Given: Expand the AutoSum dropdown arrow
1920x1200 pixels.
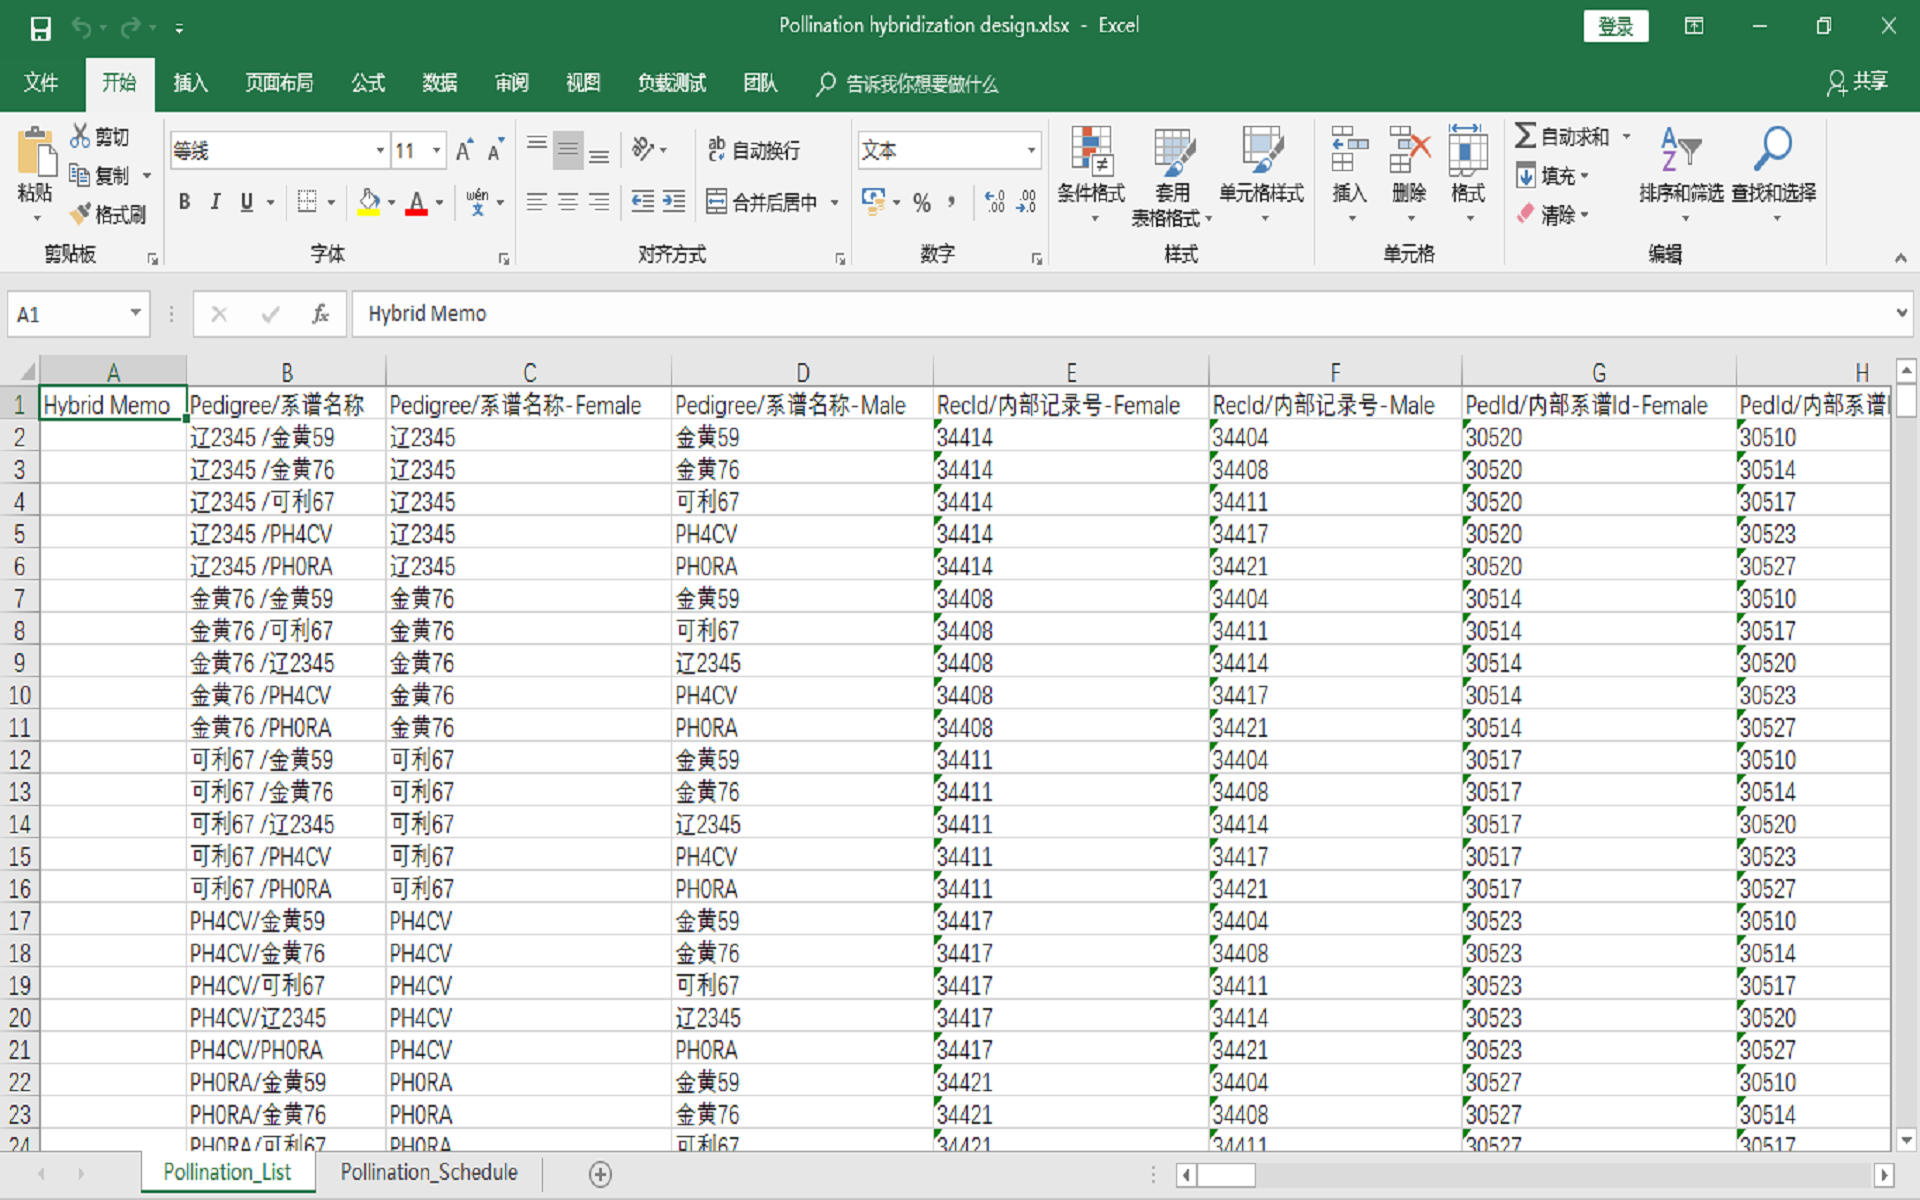Looking at the screenshot, I should [x=1627, y=137].
